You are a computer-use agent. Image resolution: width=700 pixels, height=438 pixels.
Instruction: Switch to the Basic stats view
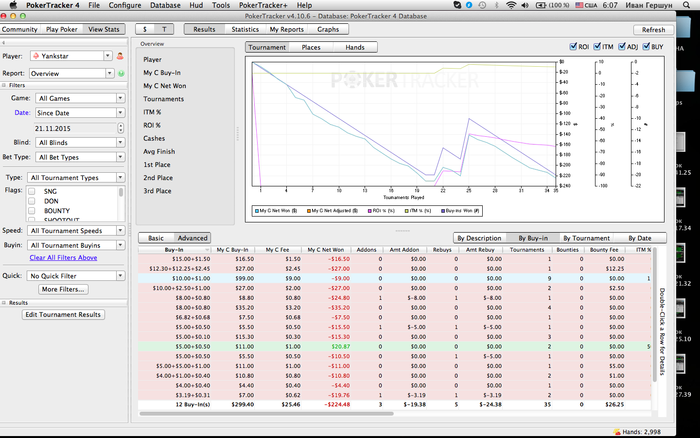click(156, 238)
